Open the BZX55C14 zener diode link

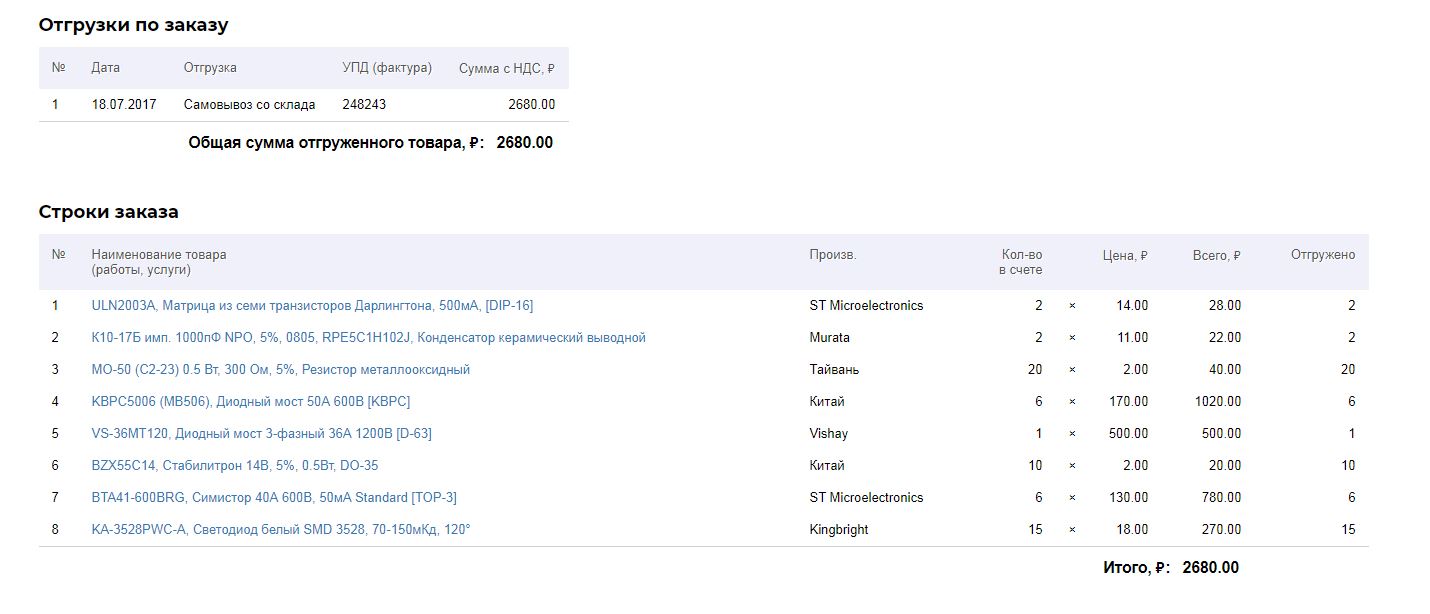234,465
